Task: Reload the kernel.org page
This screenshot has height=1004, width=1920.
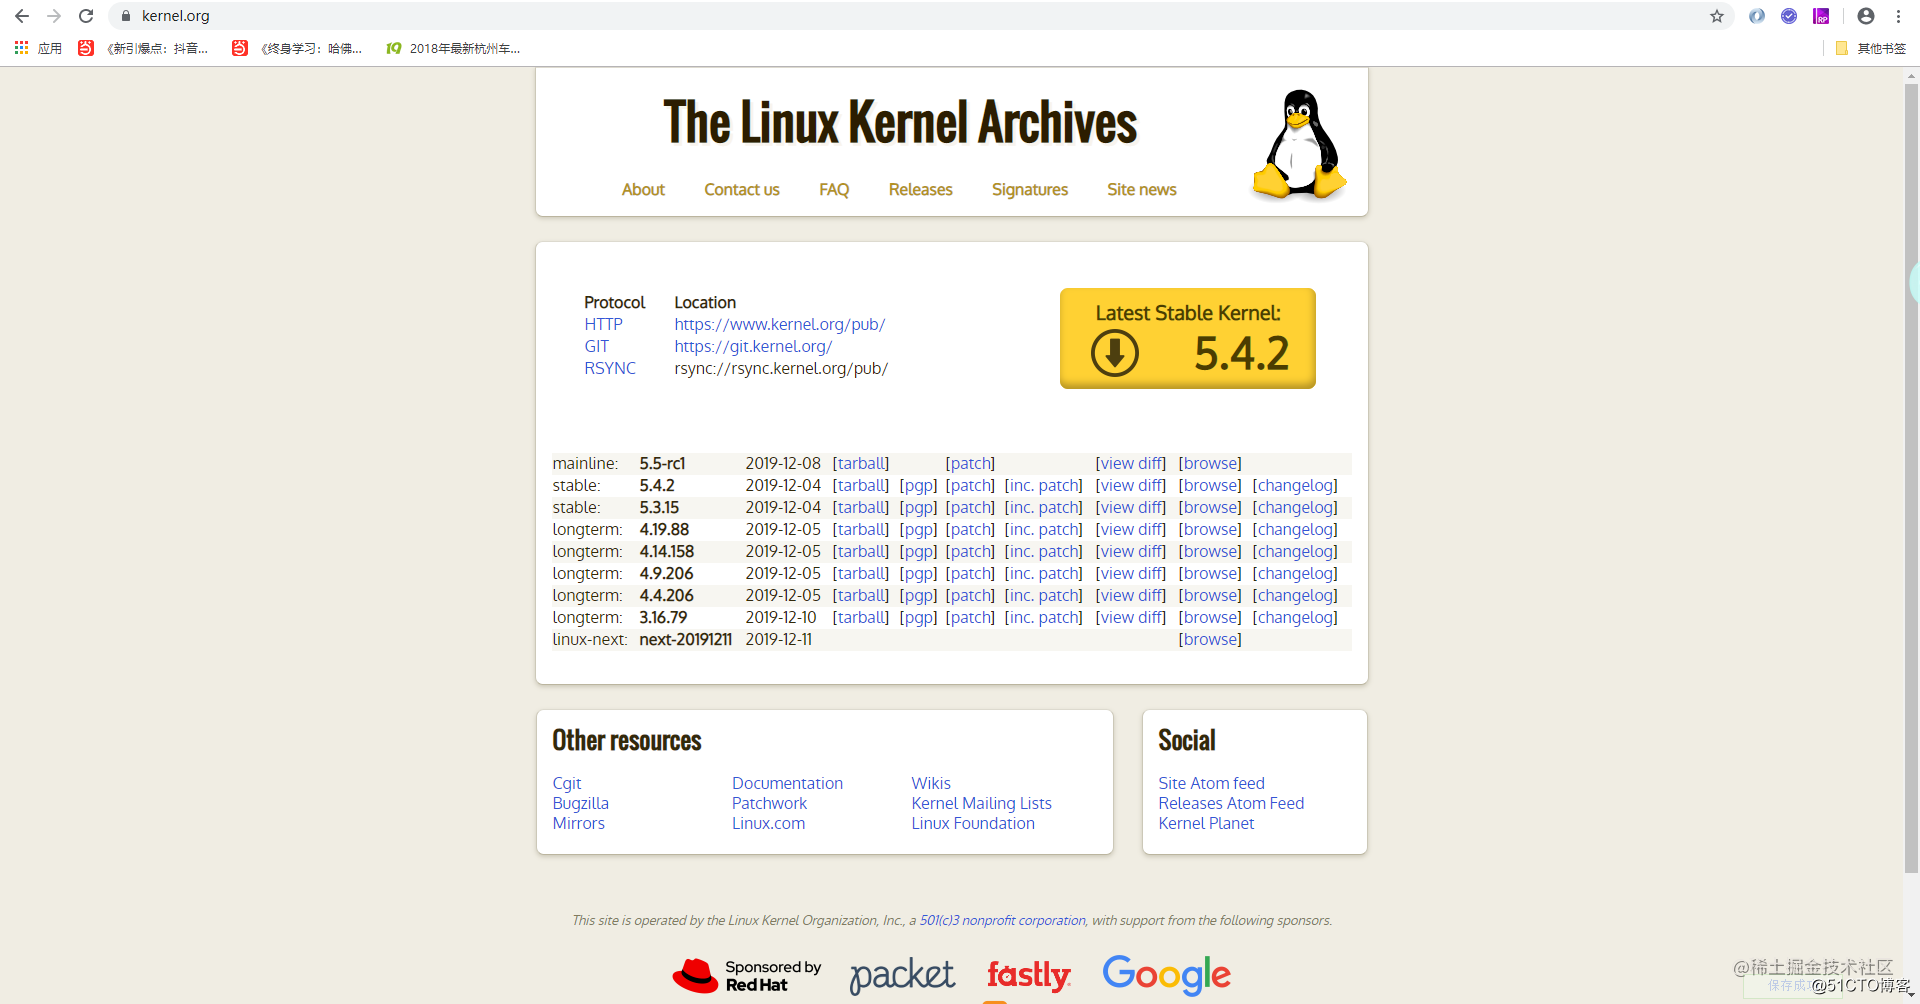Action: click(86, 16)
